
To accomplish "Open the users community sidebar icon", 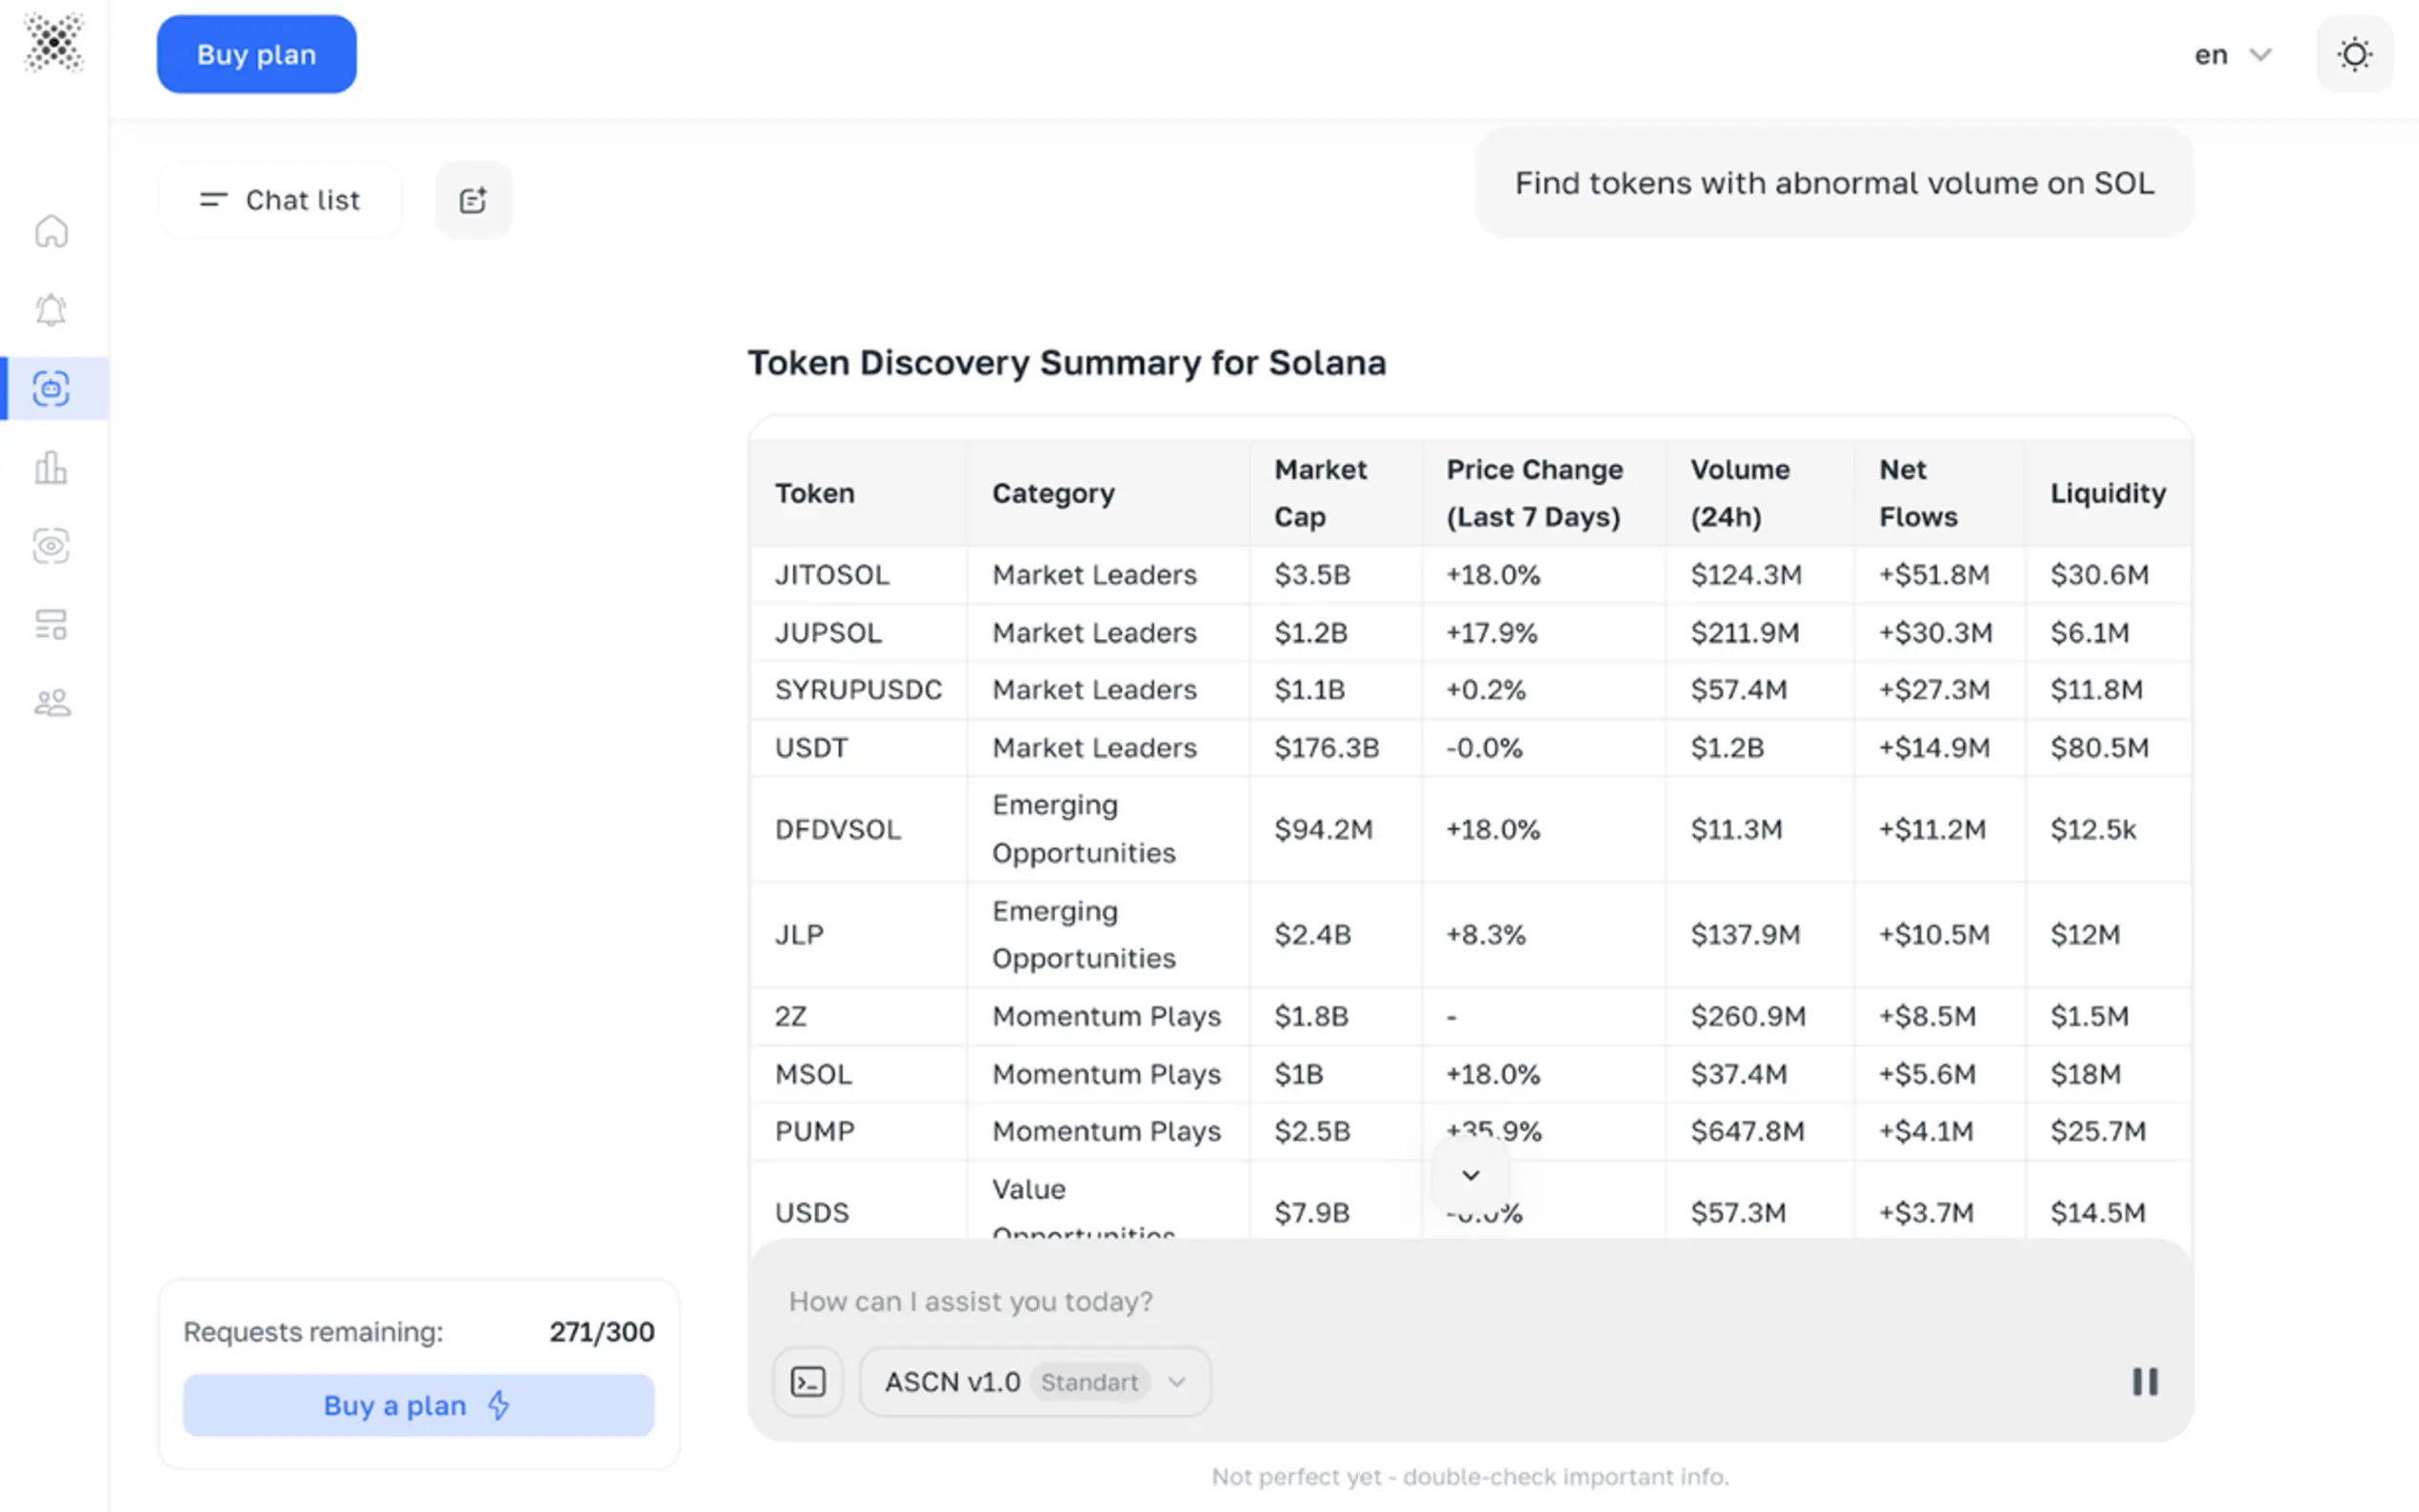I will 51,703.
